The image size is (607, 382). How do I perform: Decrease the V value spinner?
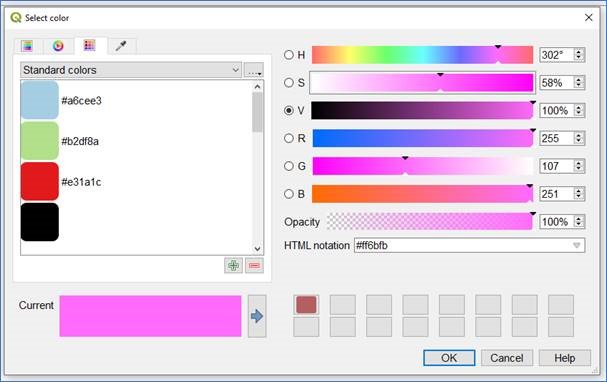(579, 114)
